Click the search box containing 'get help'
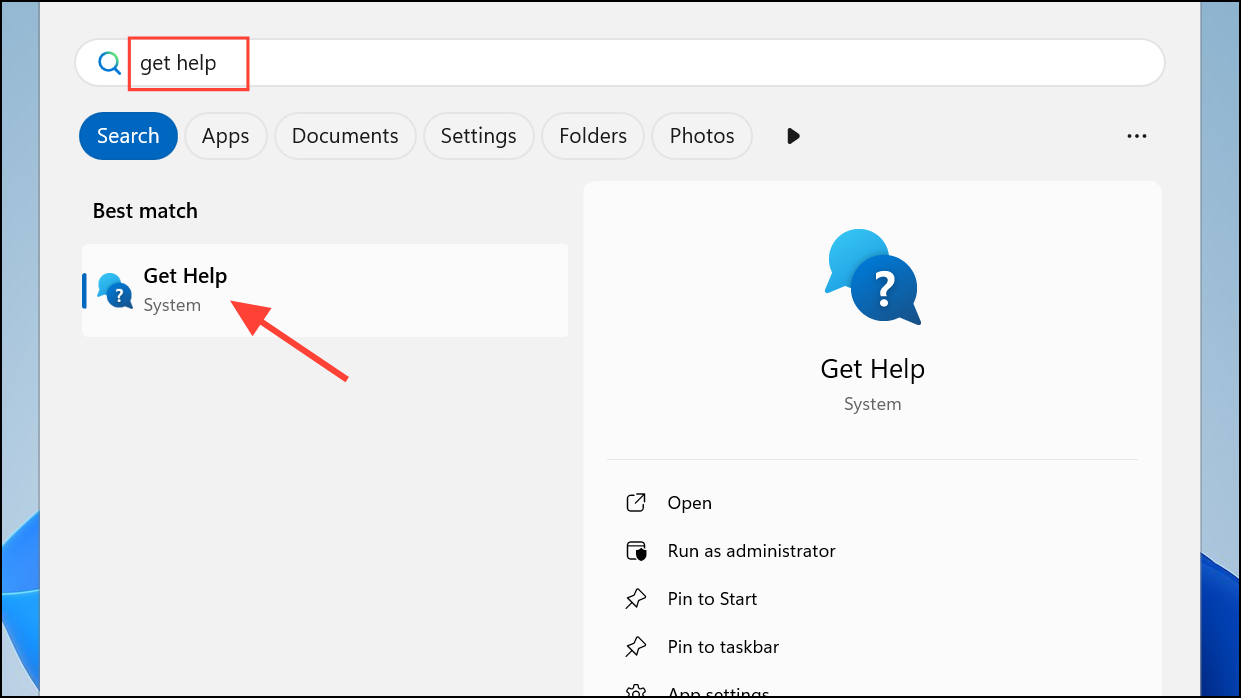The image size is (1241, 698). click(x=620, y=63)
